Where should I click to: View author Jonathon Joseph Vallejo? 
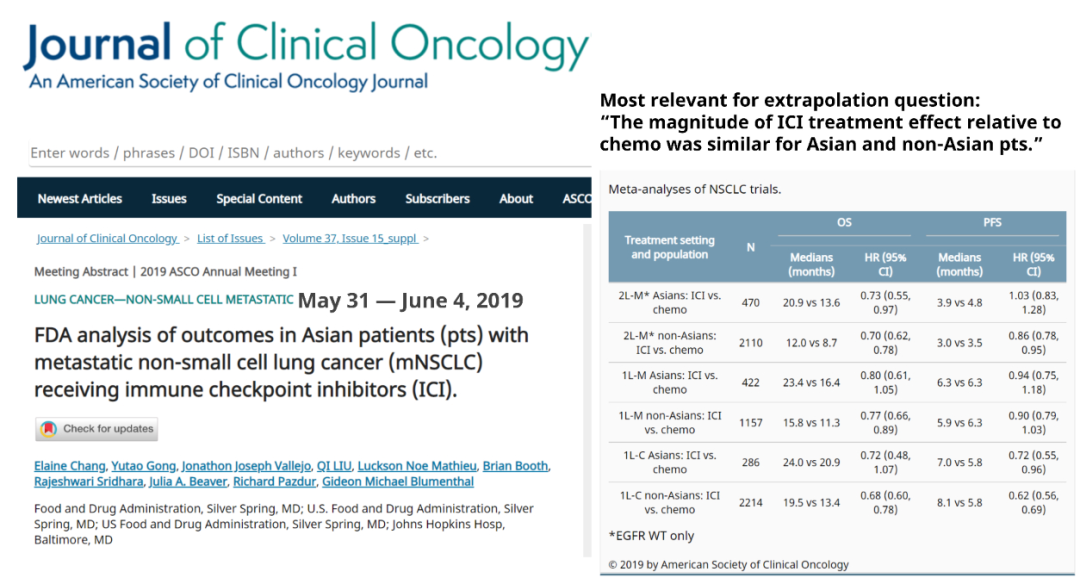(x=247, y=466)
